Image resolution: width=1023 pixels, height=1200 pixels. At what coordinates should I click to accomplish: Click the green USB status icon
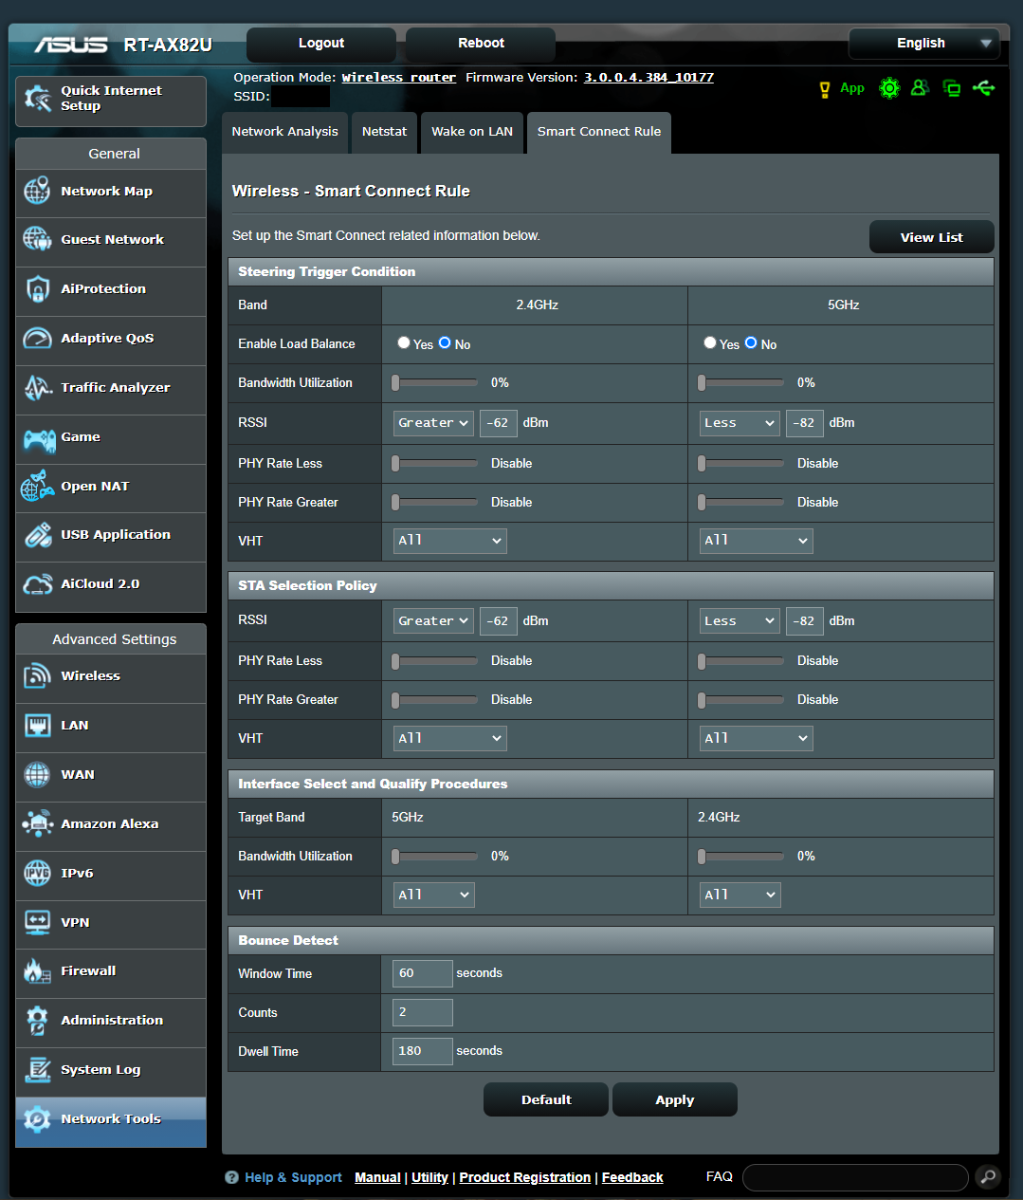[983, 88]
